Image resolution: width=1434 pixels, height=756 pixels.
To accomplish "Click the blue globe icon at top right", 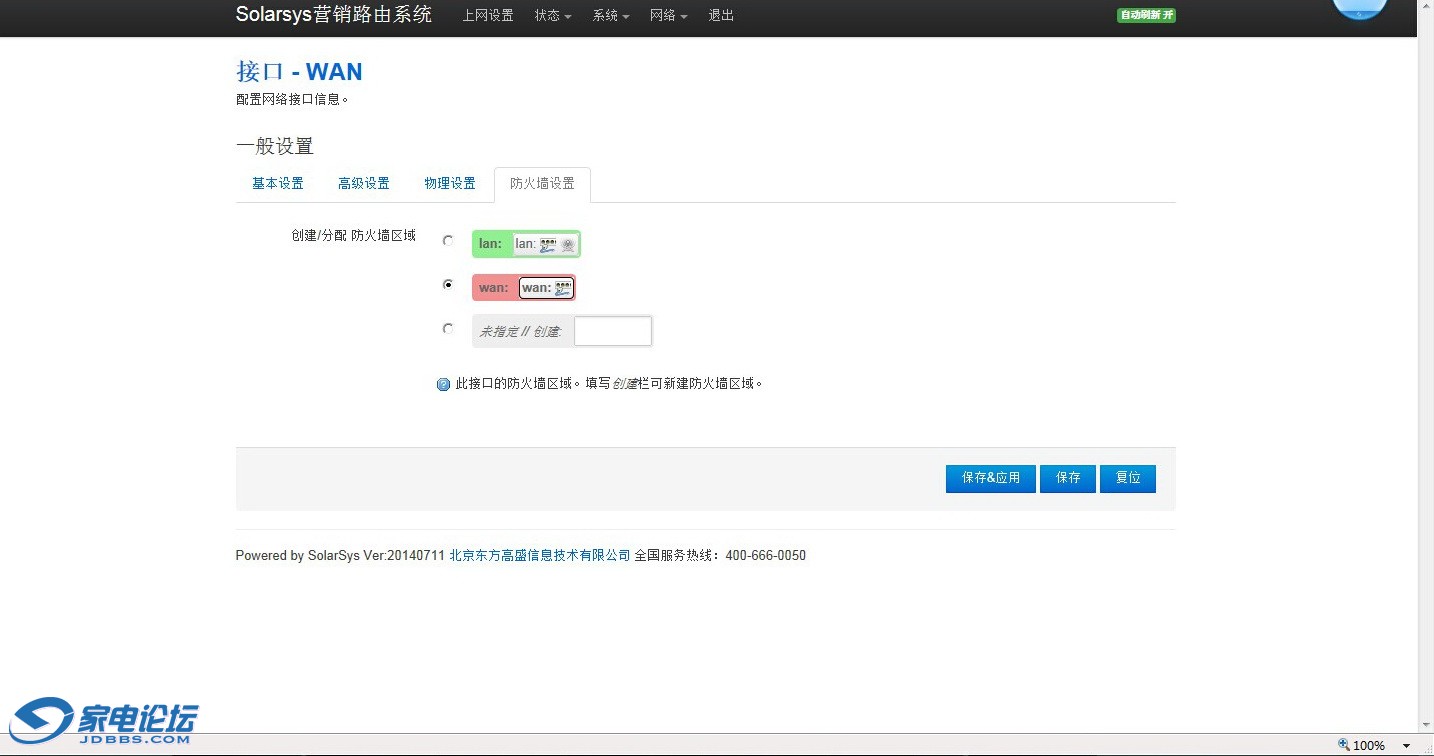I will pos(1359,8).
